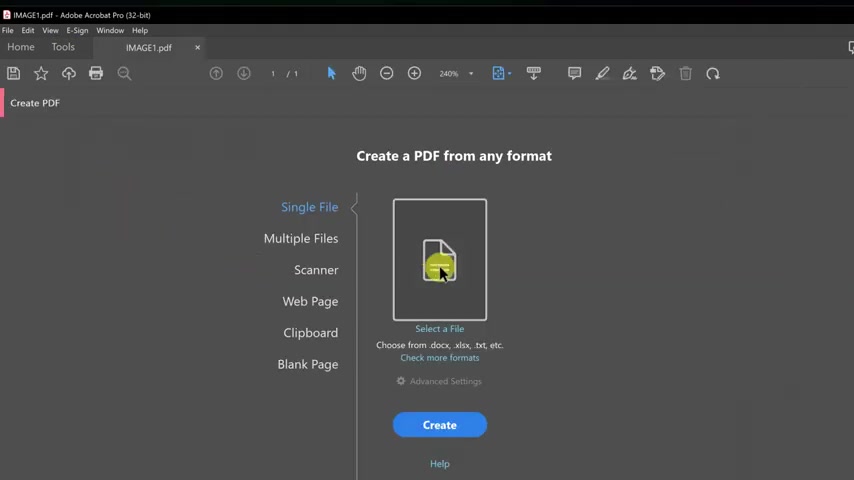Click the file placeholder document icon
This screenshot has width=854, height=480.
point(440,260)
